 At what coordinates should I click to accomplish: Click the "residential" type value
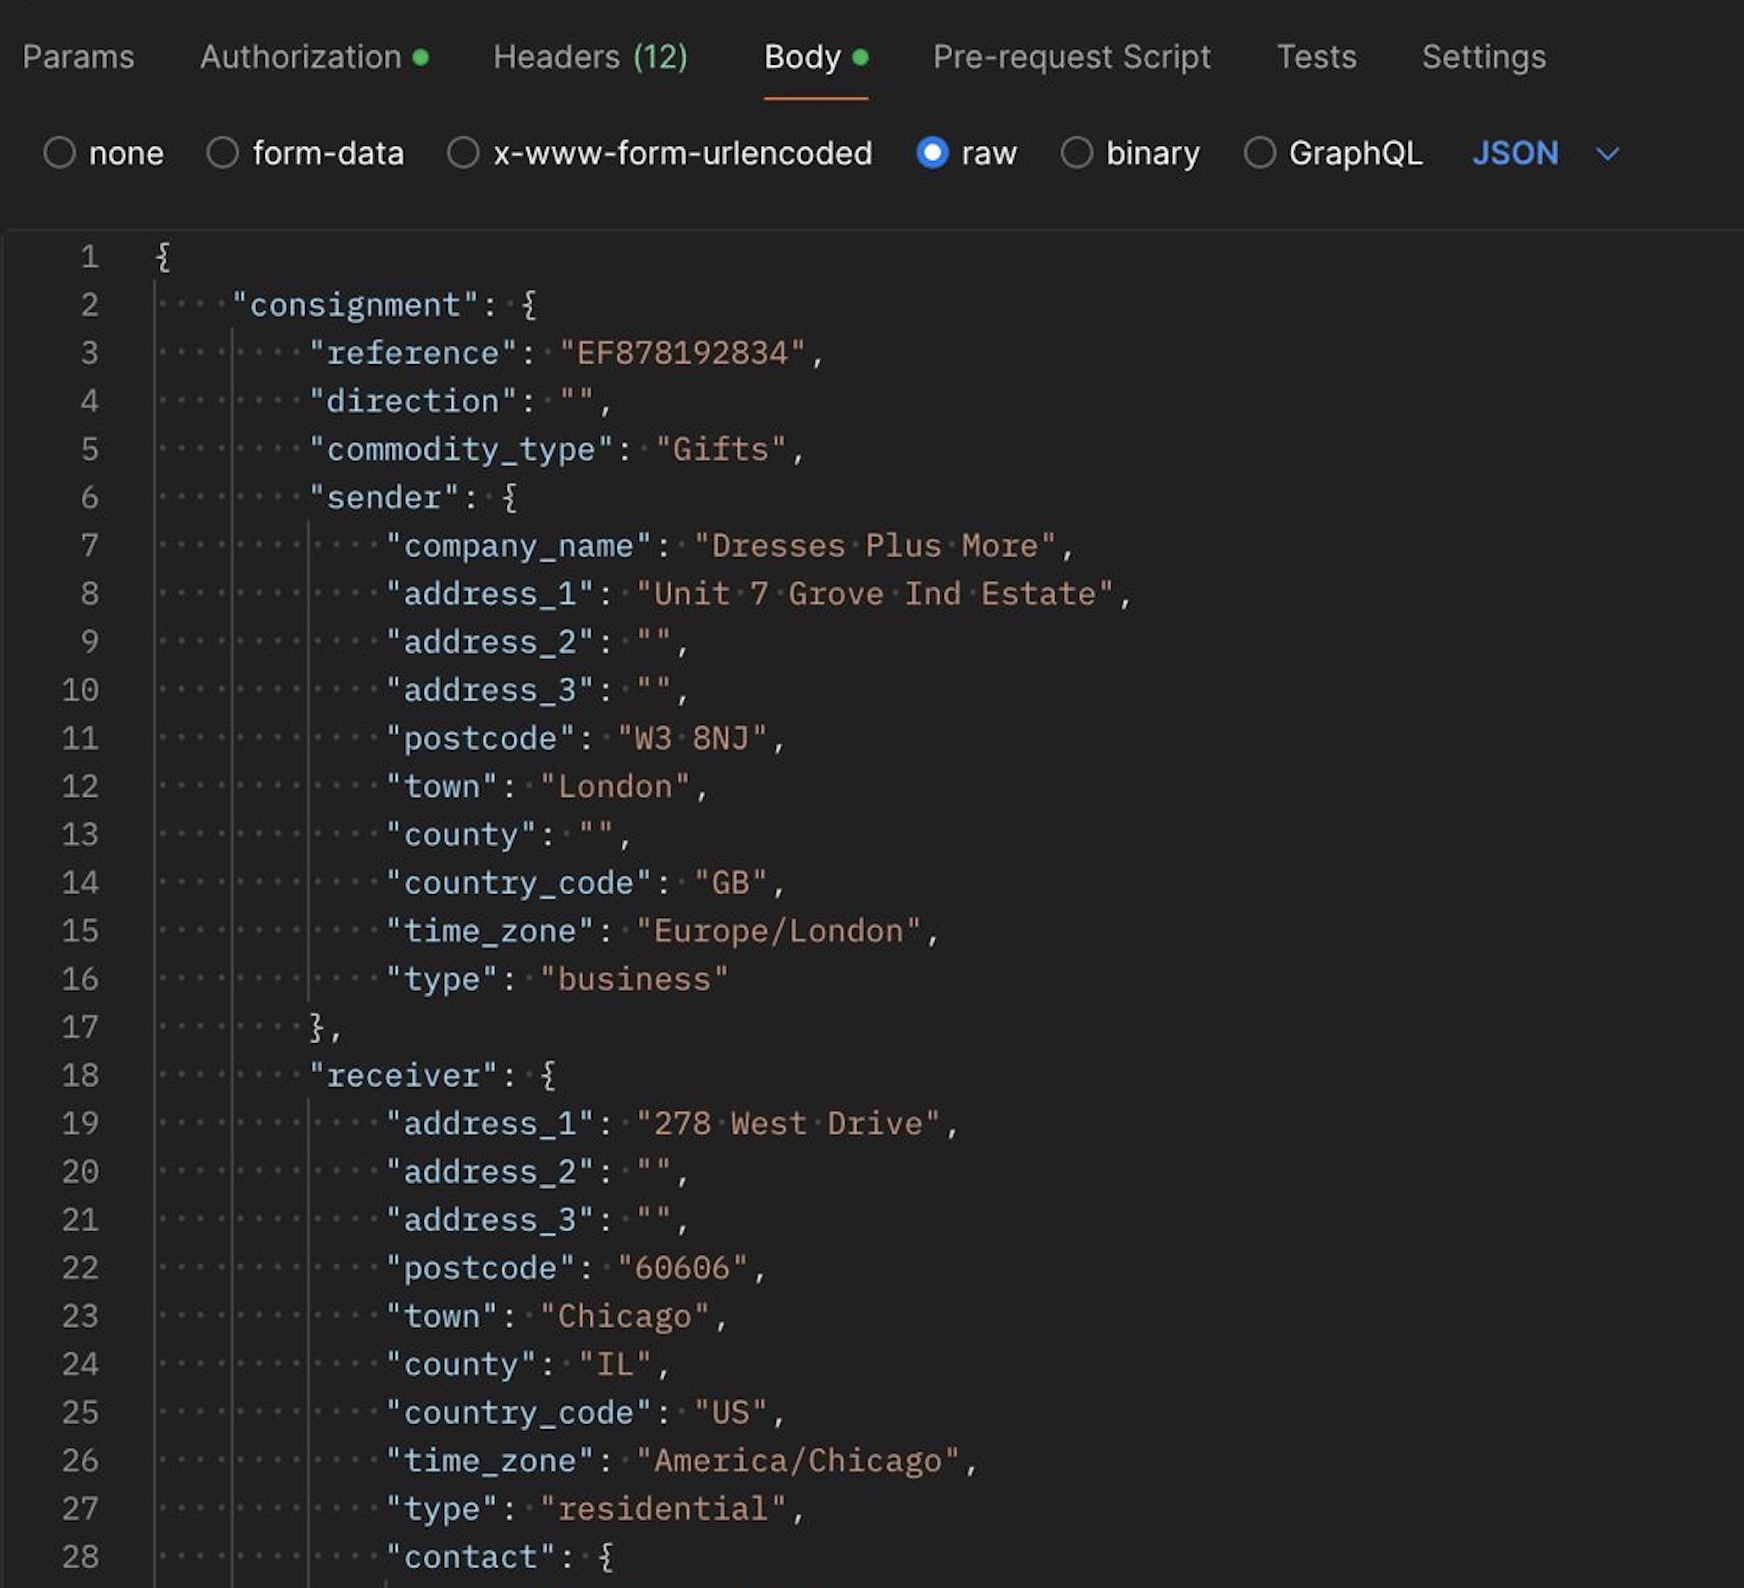point(663,1508)
